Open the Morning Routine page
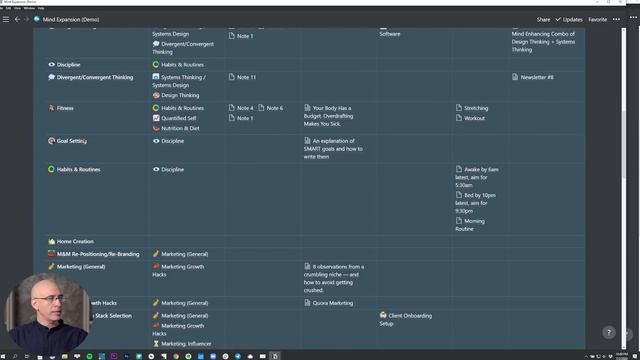The height and width of the screenshot is (360, 640). pos(470,224)
